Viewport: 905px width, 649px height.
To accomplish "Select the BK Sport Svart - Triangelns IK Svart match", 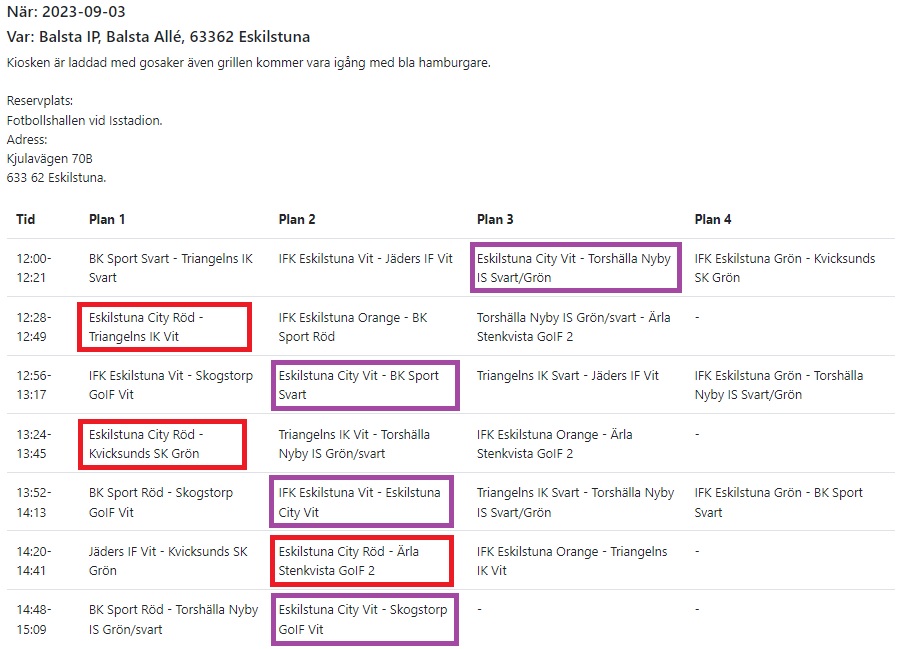I will (170, 268).
